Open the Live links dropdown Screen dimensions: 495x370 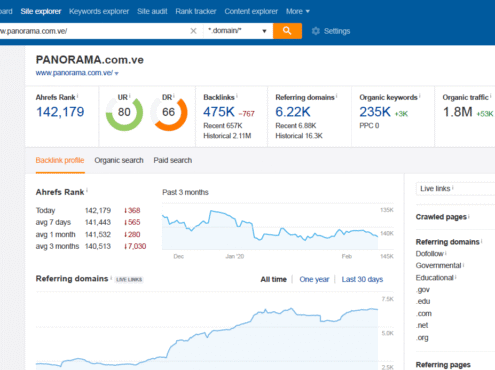455,189
